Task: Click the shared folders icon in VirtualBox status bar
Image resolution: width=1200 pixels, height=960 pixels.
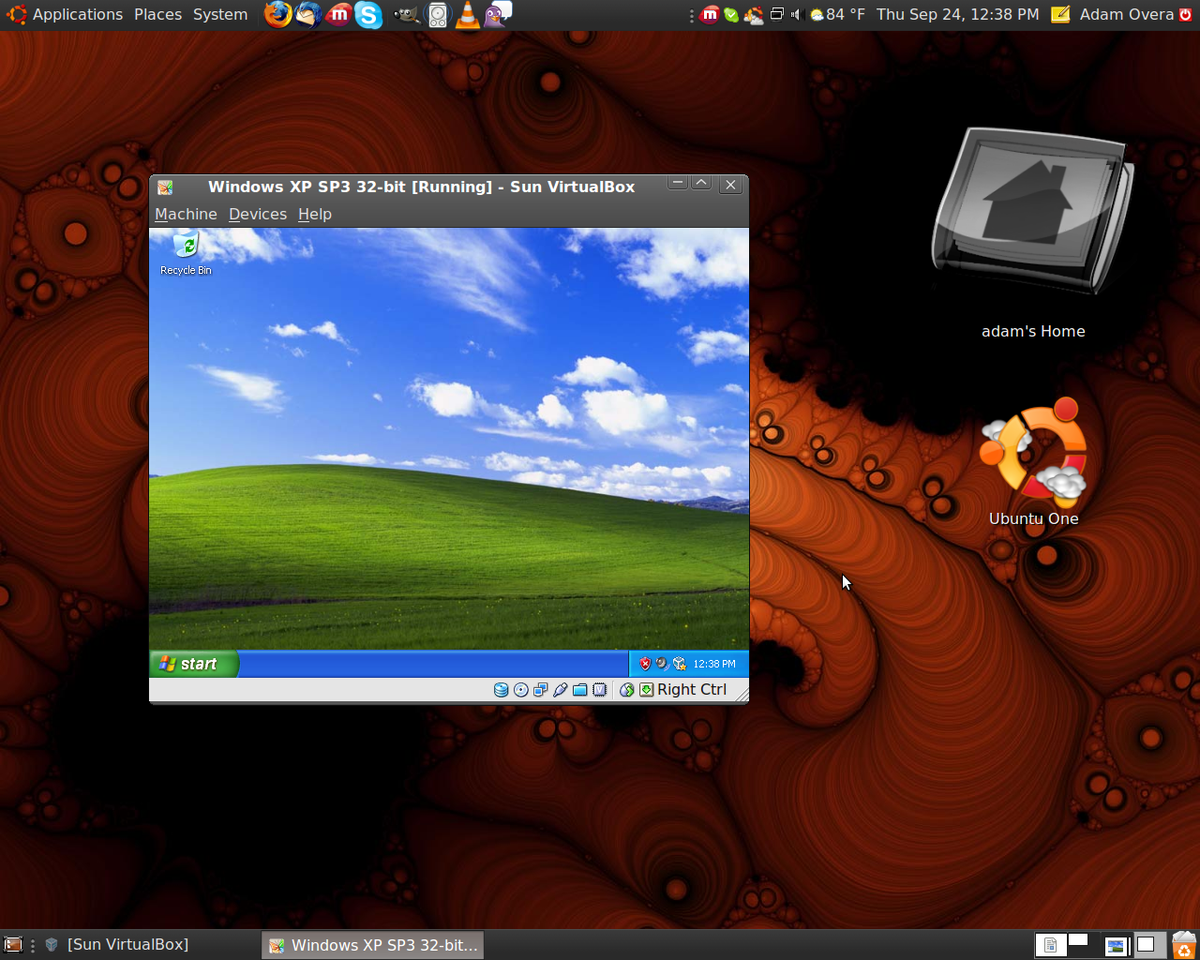Action: [x=578, y=689]
